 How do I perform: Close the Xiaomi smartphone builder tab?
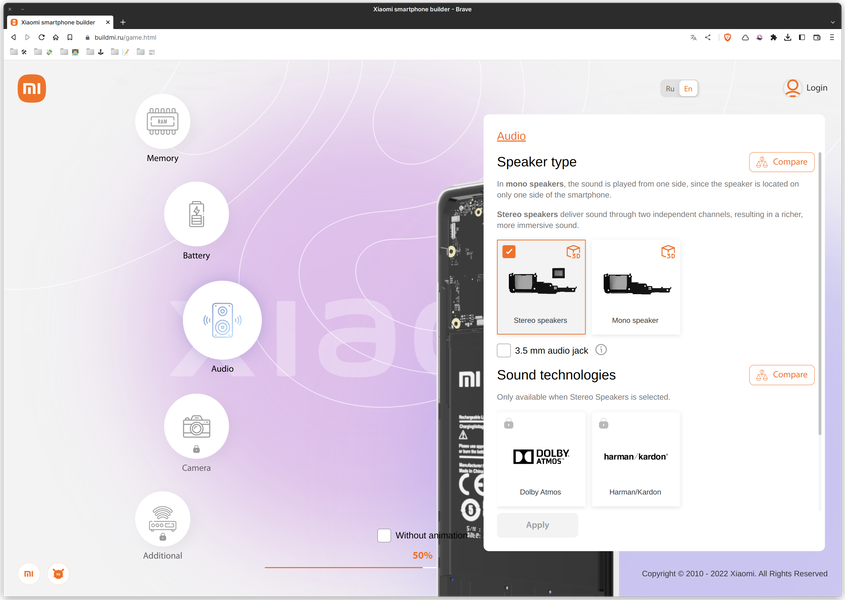pyautogui.click(x=108, y=22)
